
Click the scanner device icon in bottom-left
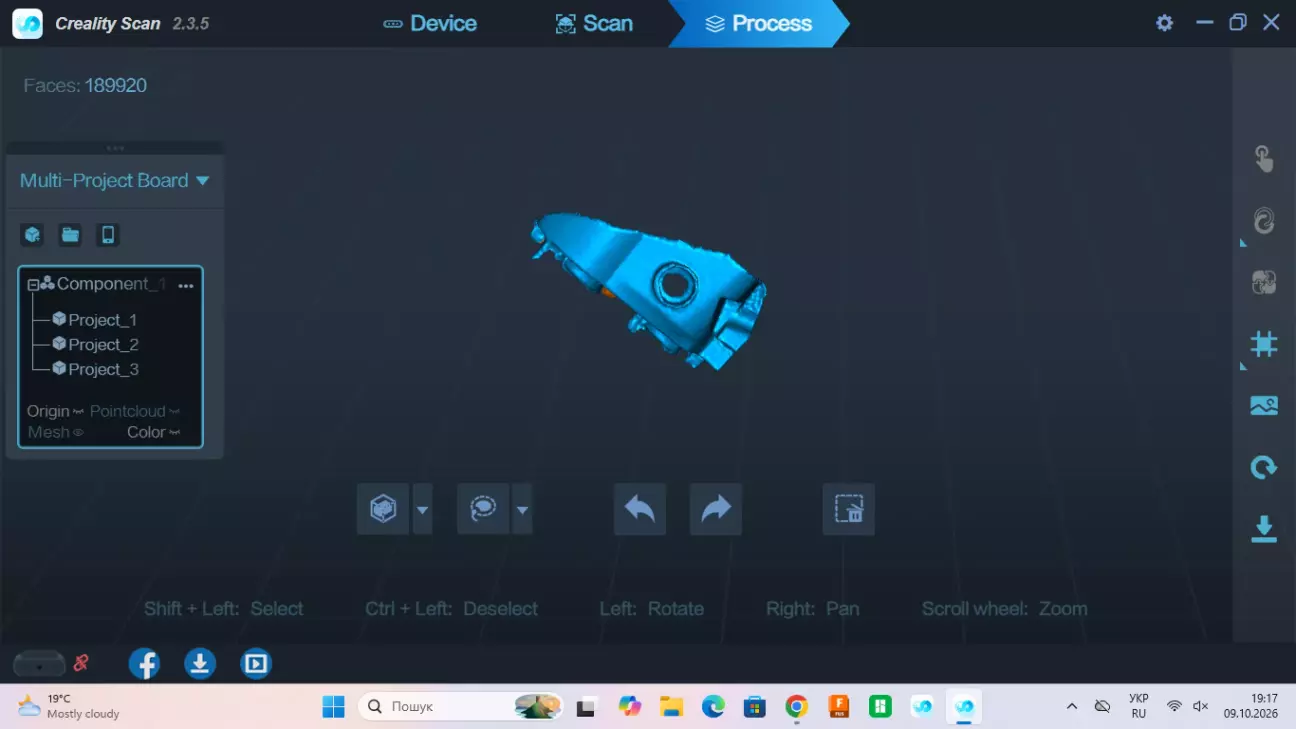[x=39, y=663]
